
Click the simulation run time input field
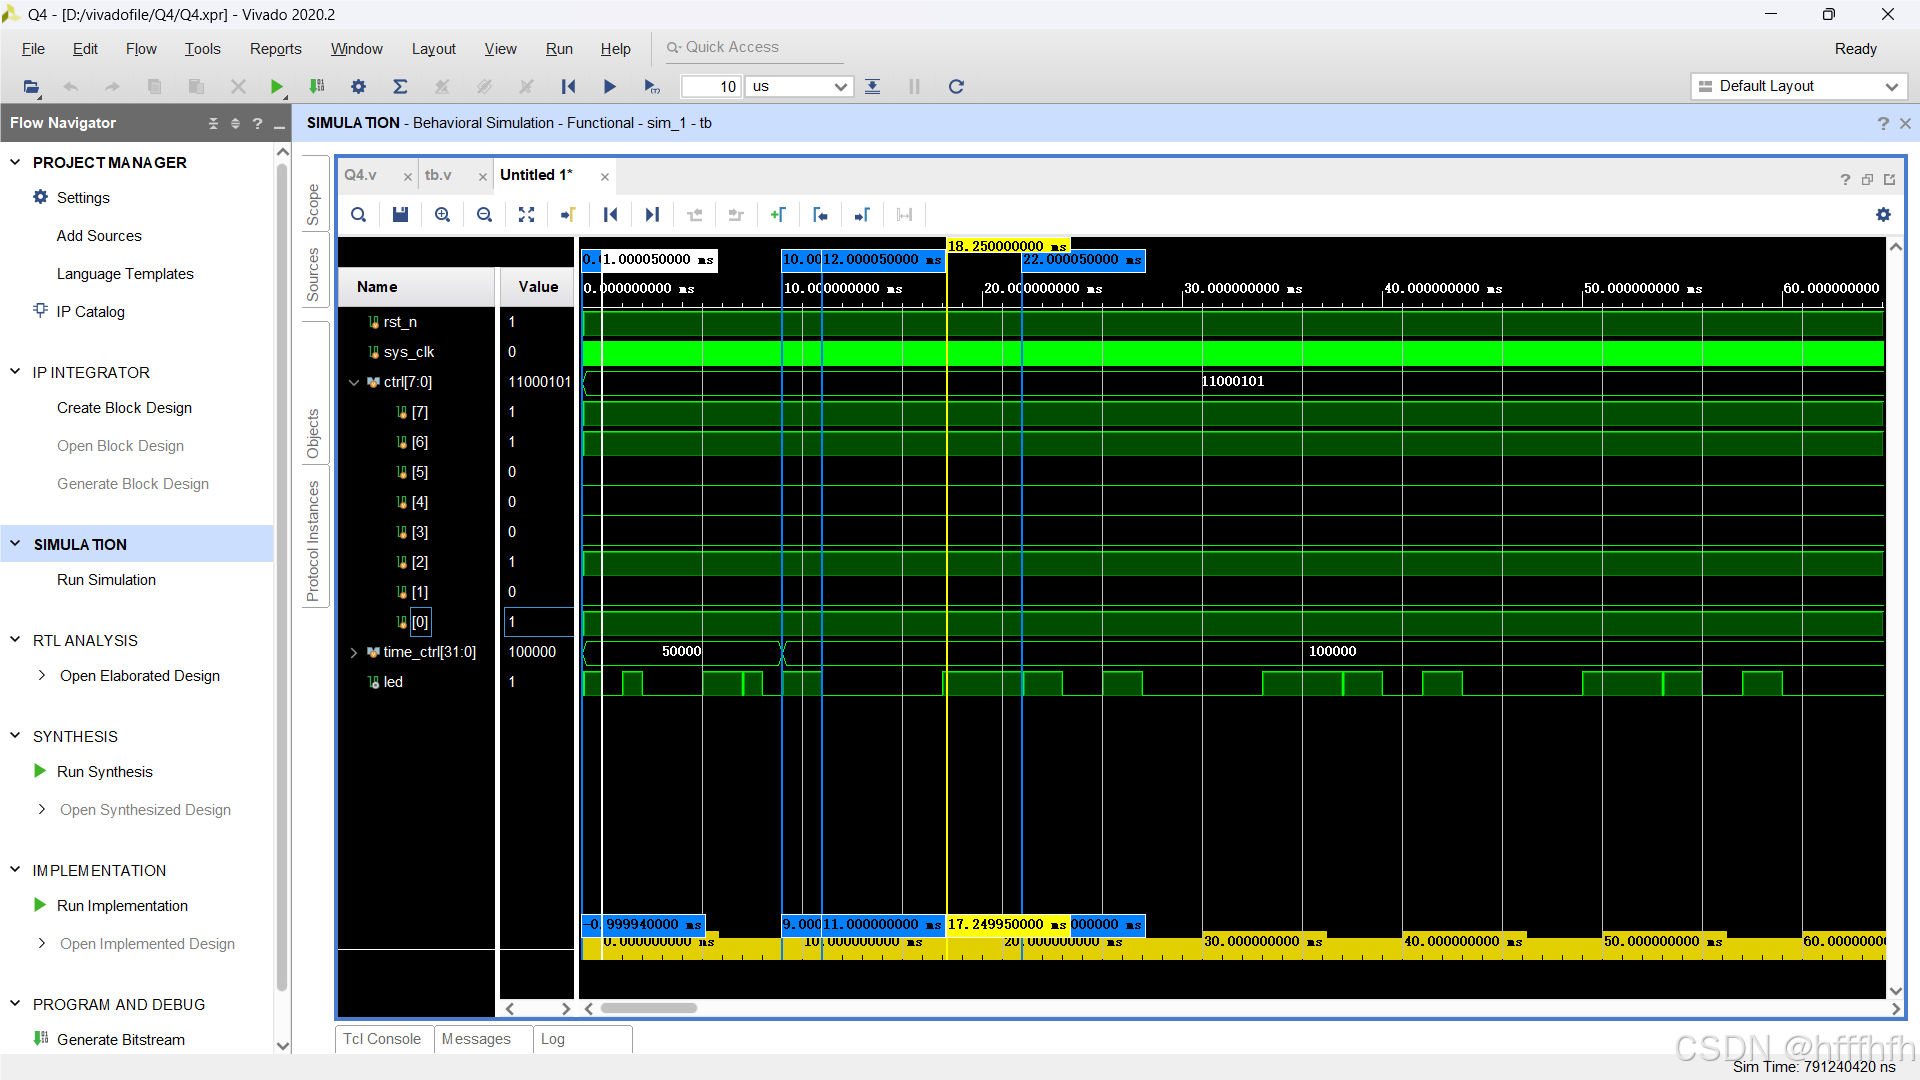[x=711, y=87]
